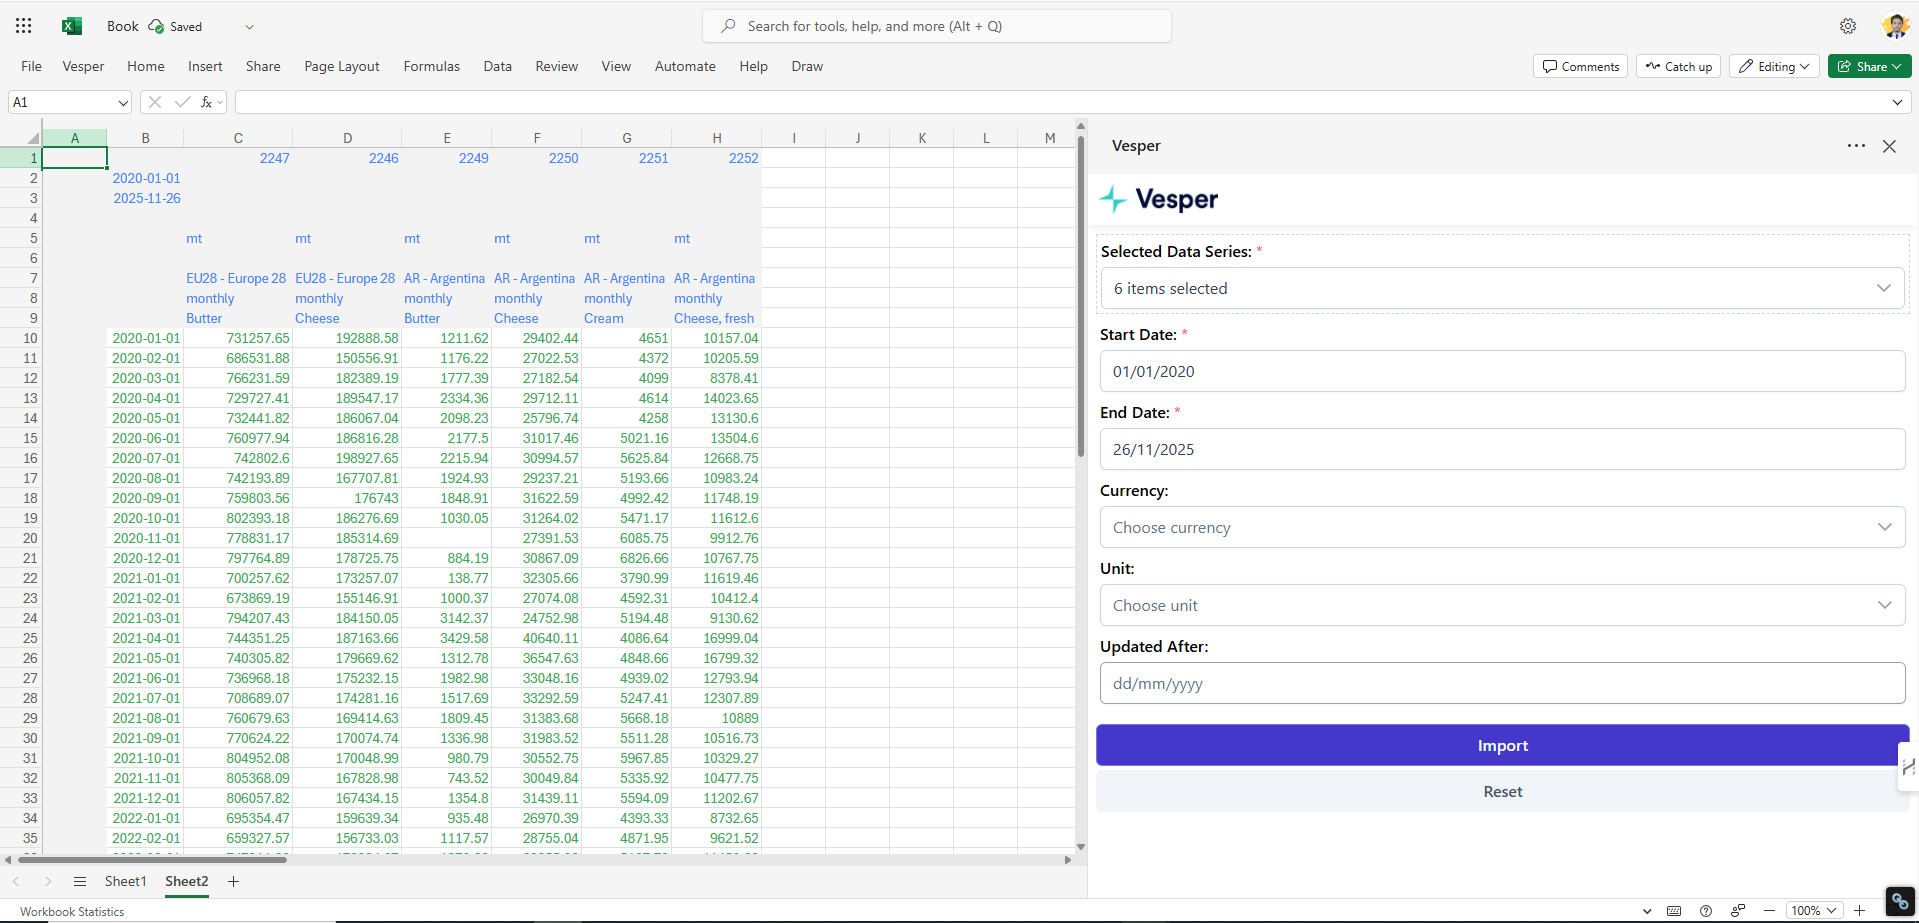Open the Selected Data Series dropdown
The image size is (1919, 923).
click(1502, 288)
